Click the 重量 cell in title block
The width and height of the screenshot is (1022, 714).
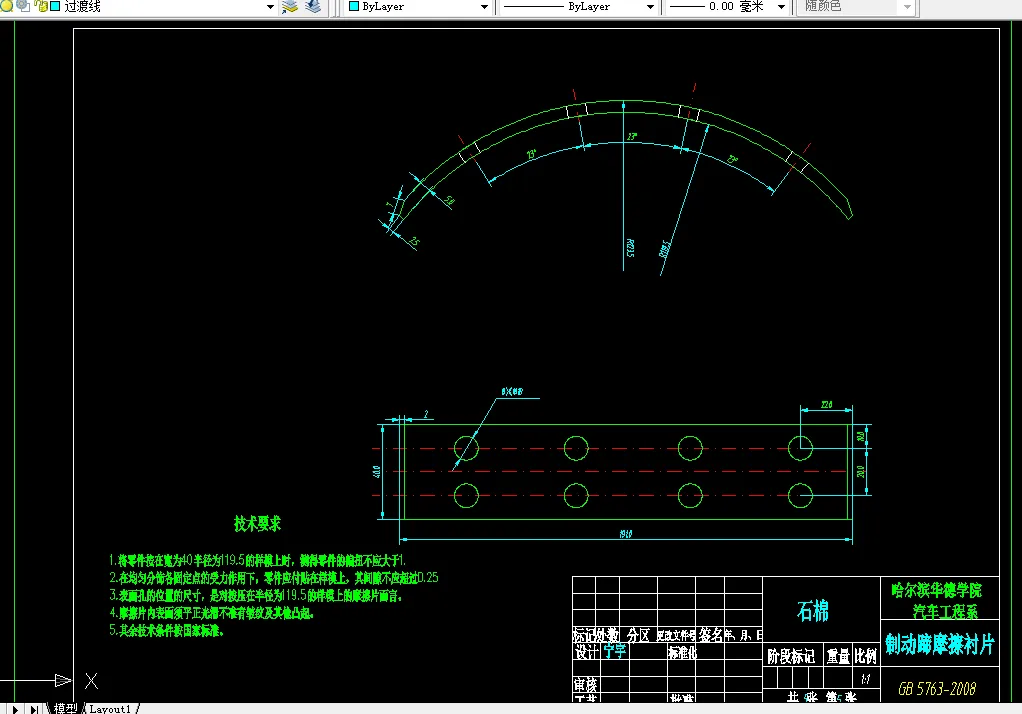click(x=838, y=656)
